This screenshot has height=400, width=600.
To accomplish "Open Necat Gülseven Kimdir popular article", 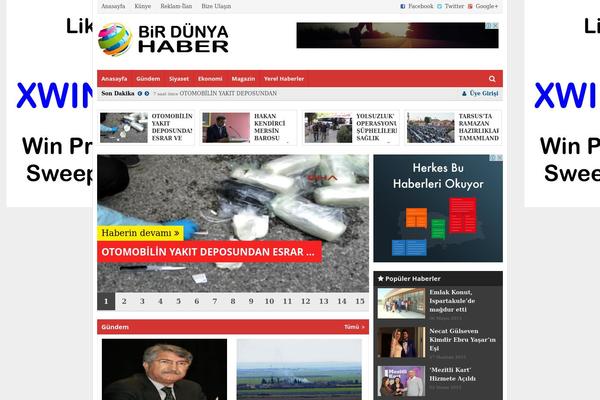I will click(462, 340).
